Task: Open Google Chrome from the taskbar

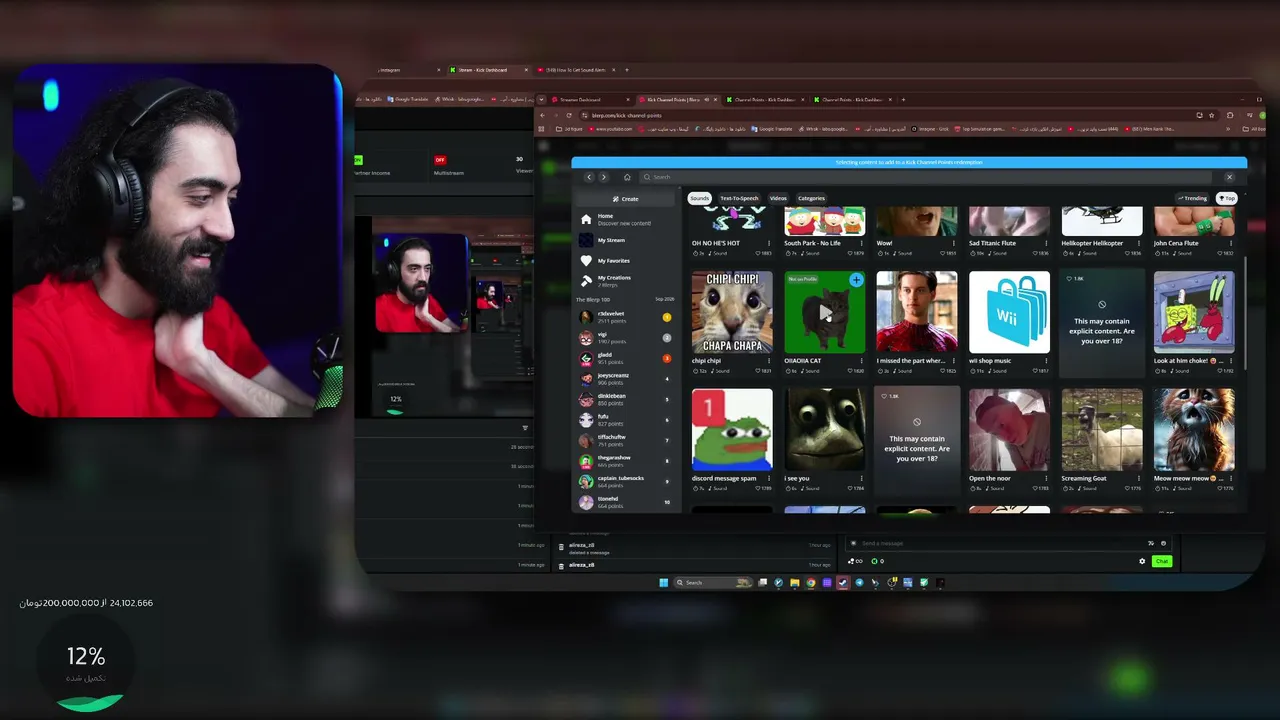Action: click(x=811, y=582)
